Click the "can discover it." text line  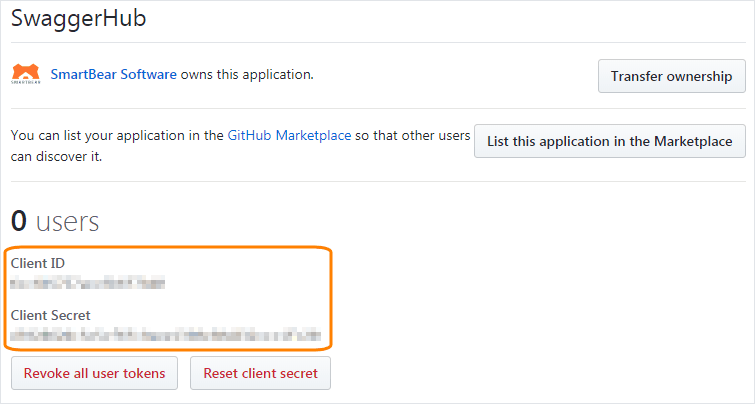click(x=56, y=156)
